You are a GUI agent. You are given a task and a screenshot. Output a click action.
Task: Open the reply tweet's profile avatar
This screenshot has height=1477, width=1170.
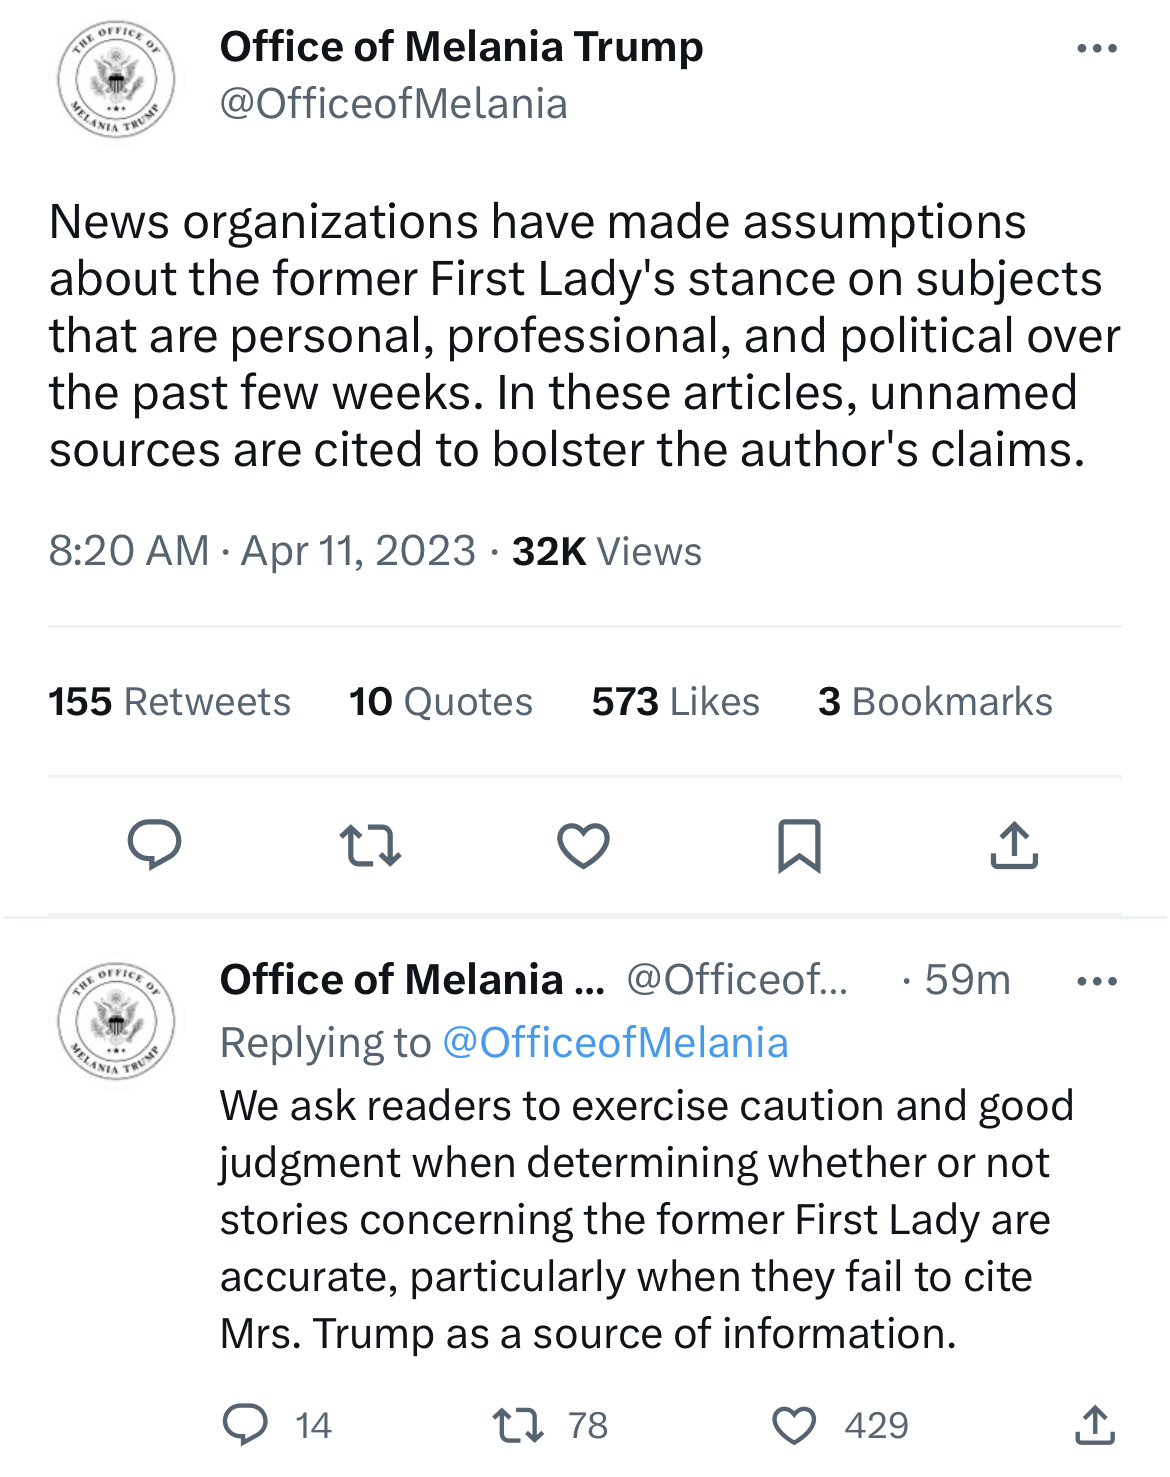point(116,1021)
